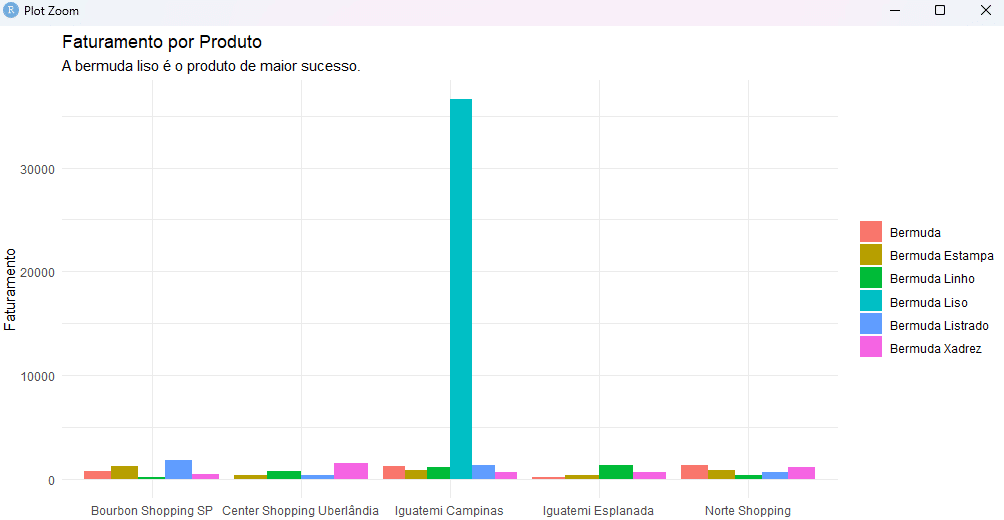1004x520 pixels.
Task: Click the 'Center Shopping Uberlândia' axis label
Action: click(x=301, y=510)
